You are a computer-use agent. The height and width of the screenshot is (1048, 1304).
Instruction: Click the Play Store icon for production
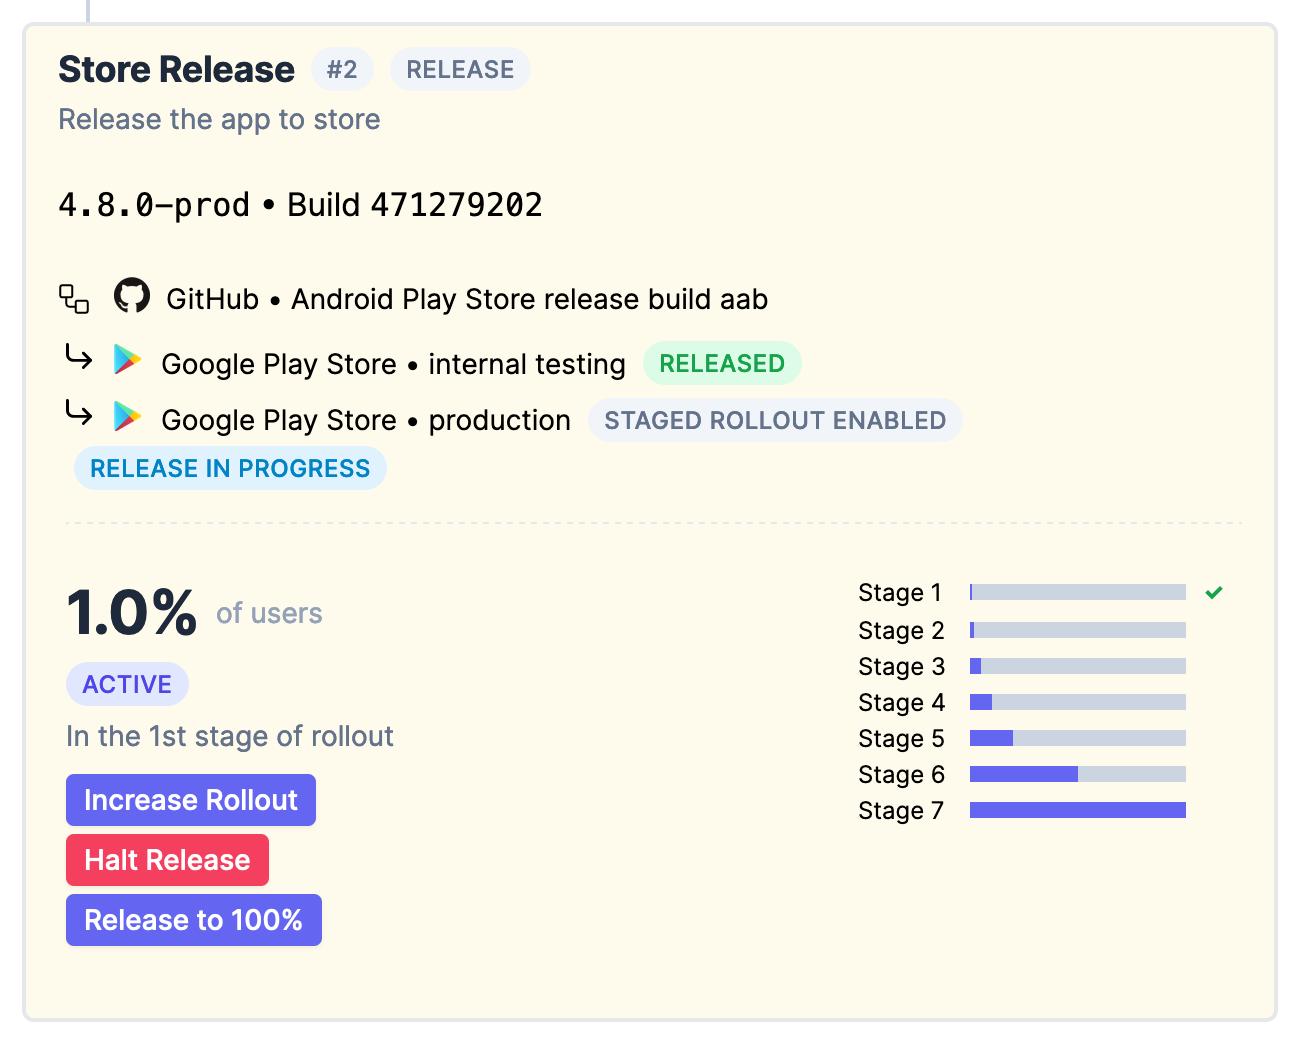pyautogui.click(x=127, y=416)
